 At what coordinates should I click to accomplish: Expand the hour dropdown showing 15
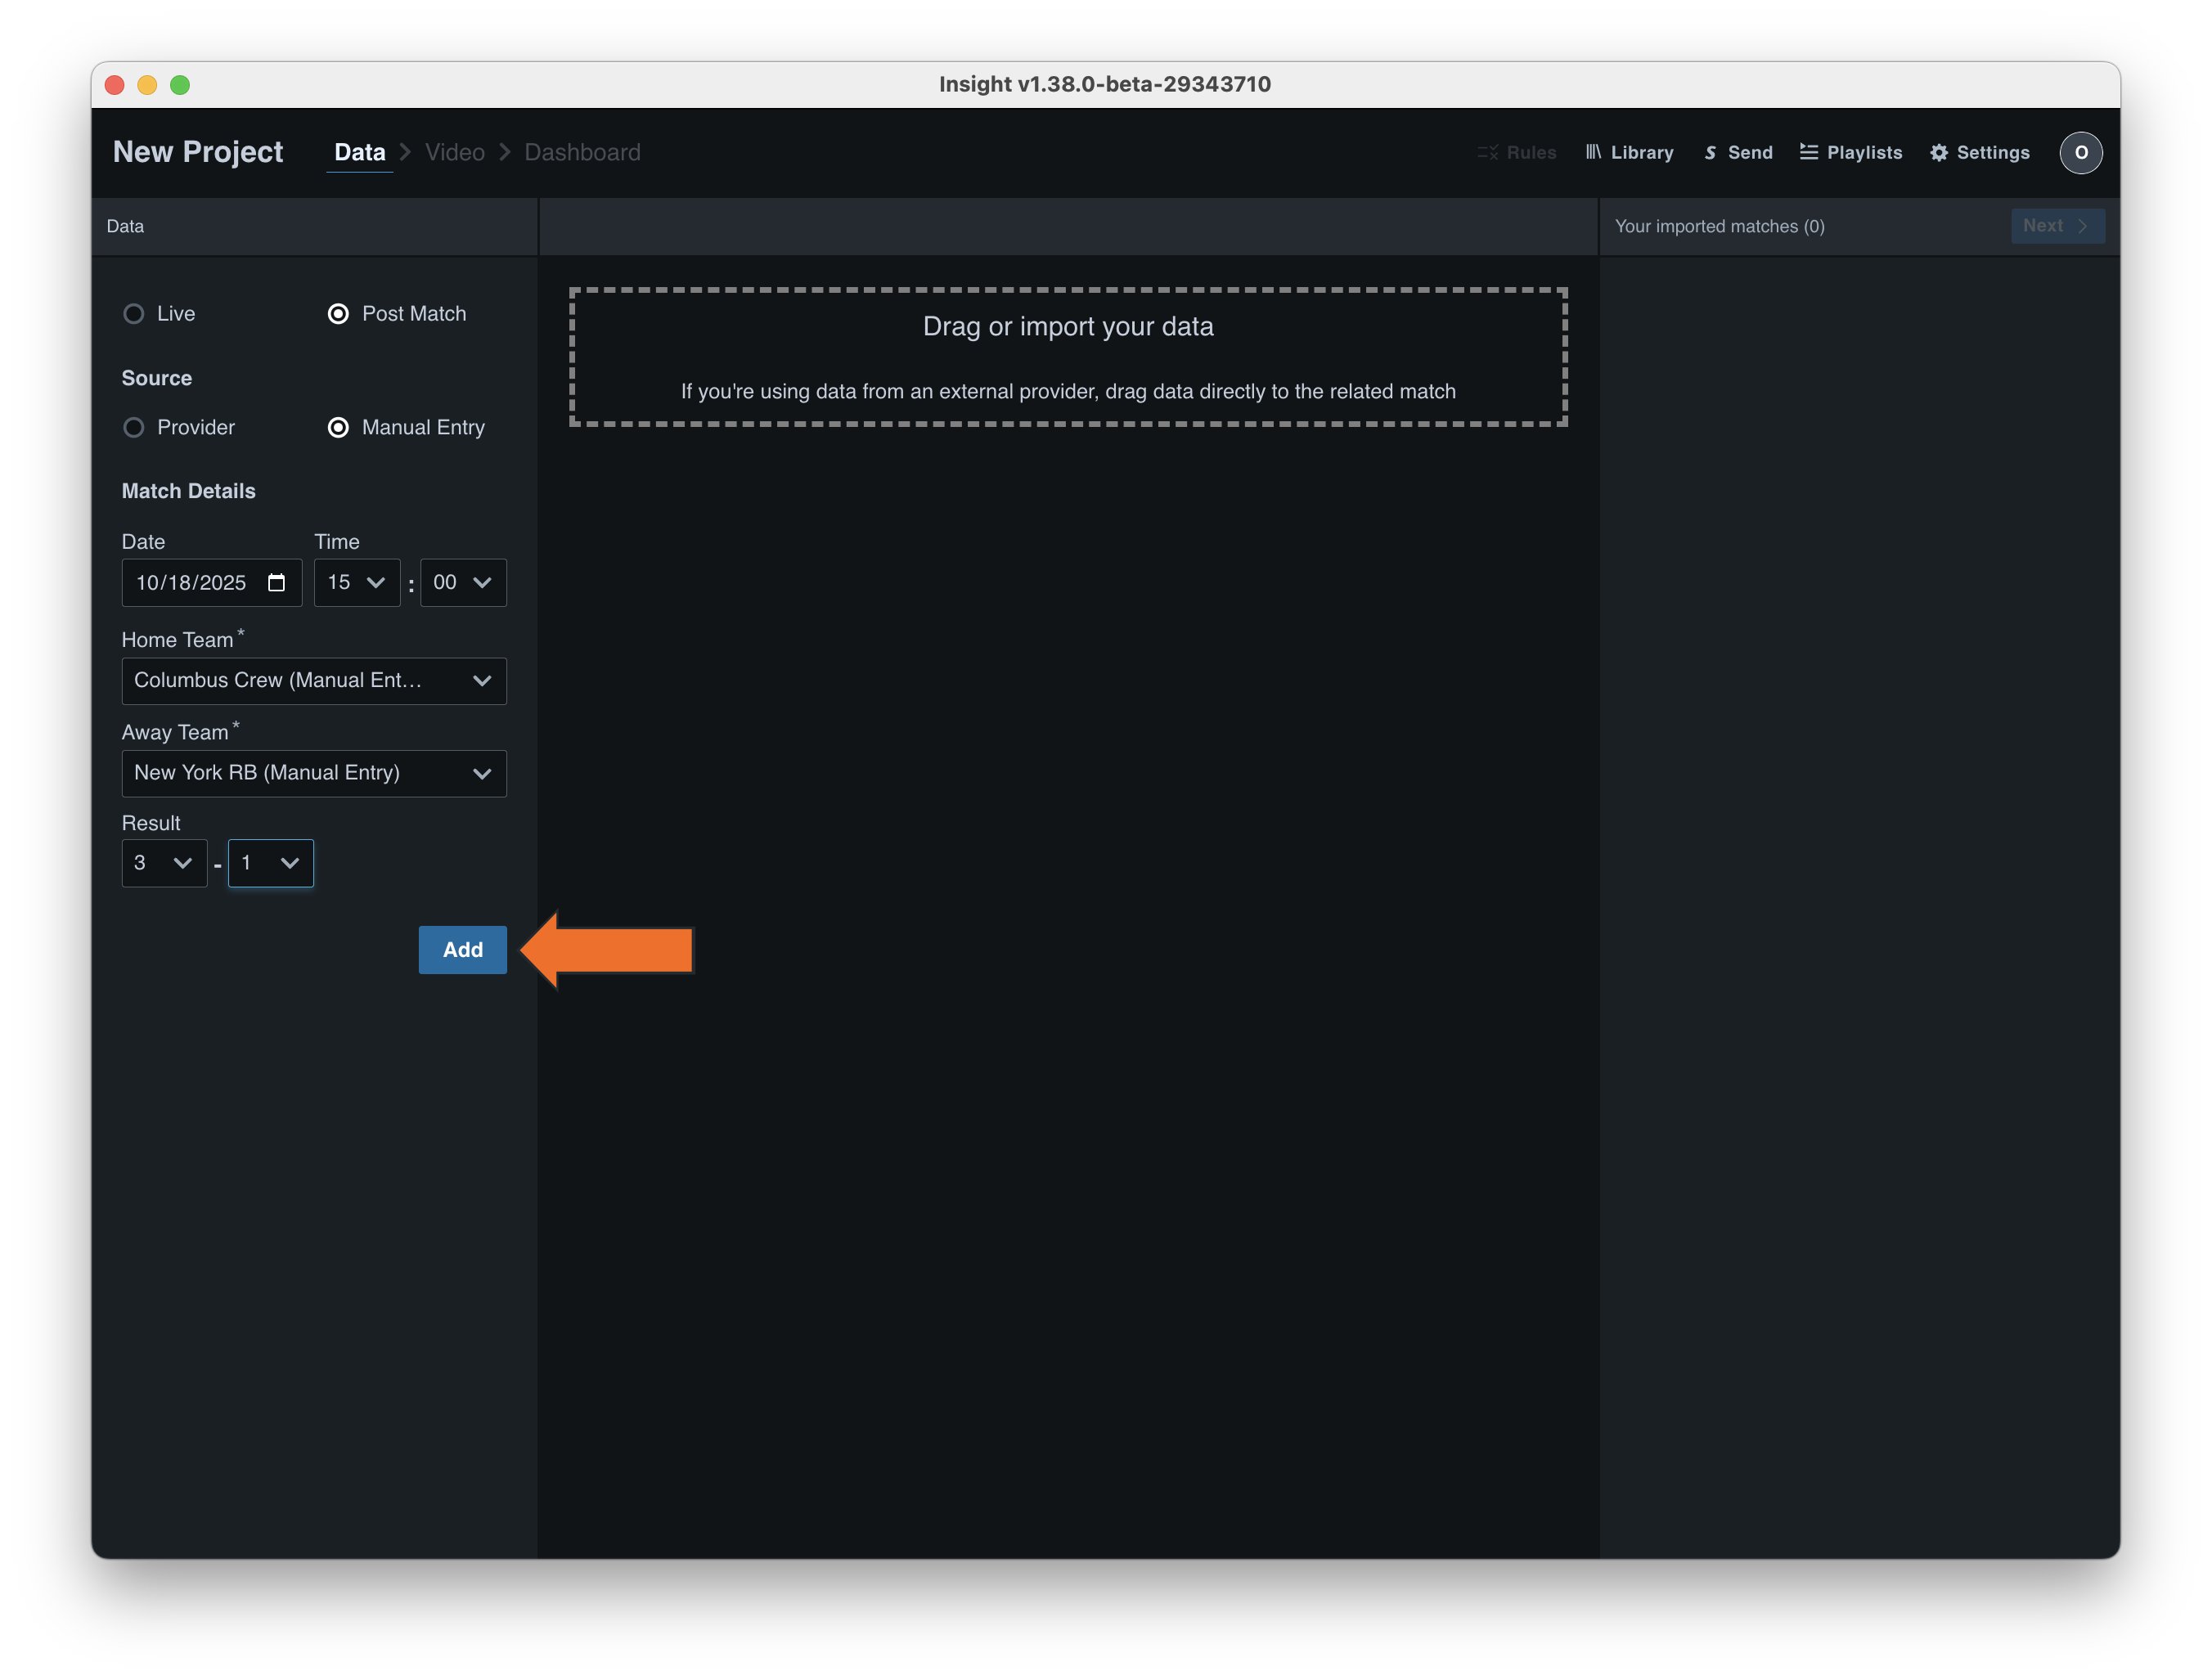[x=357, y=582]
